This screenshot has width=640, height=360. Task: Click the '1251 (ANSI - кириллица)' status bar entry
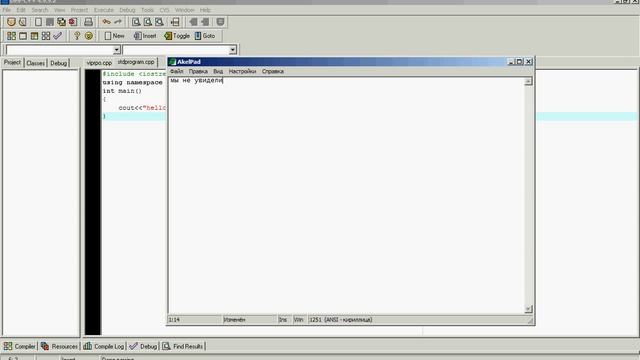click(341, 320)
